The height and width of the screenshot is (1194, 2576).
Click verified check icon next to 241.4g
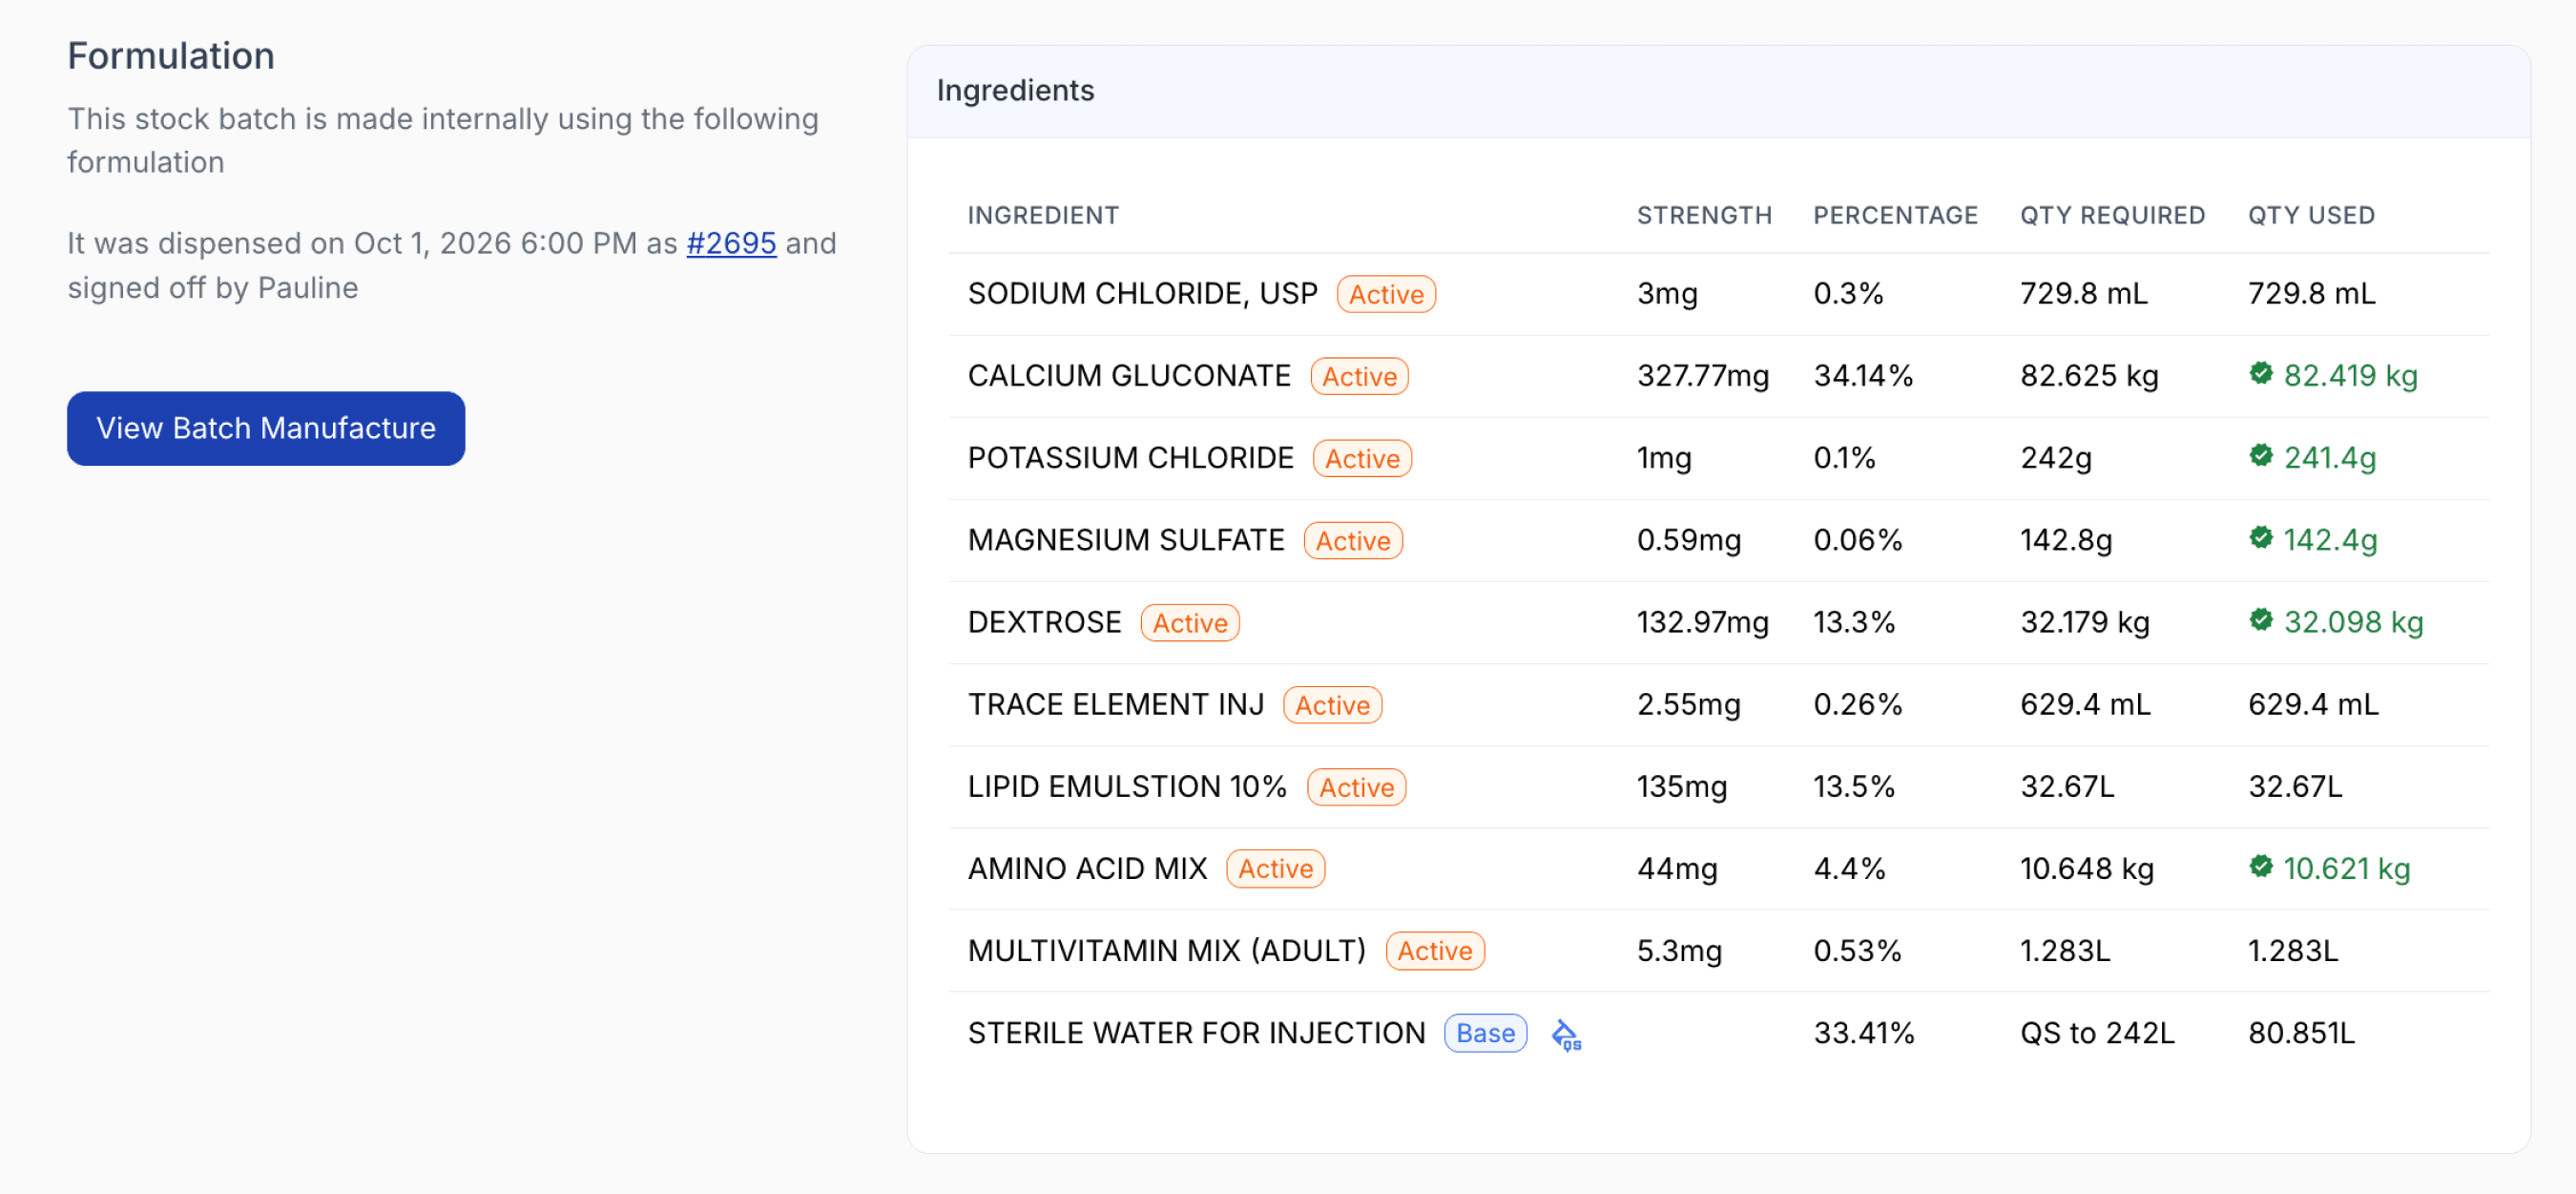pos(2261,456)
